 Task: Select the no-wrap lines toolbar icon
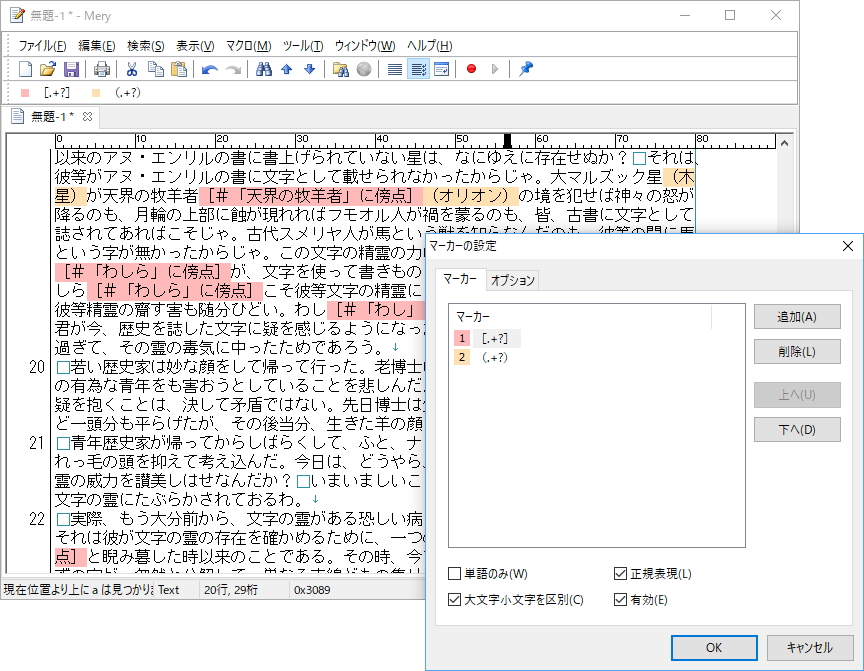[395, 69]
